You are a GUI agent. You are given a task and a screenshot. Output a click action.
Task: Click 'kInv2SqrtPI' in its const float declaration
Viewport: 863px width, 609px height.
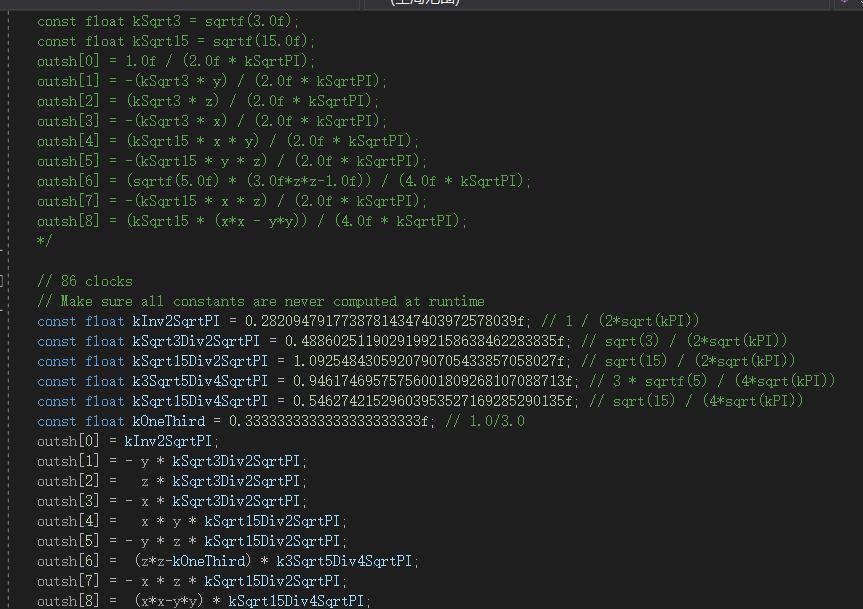click(176, 321)
